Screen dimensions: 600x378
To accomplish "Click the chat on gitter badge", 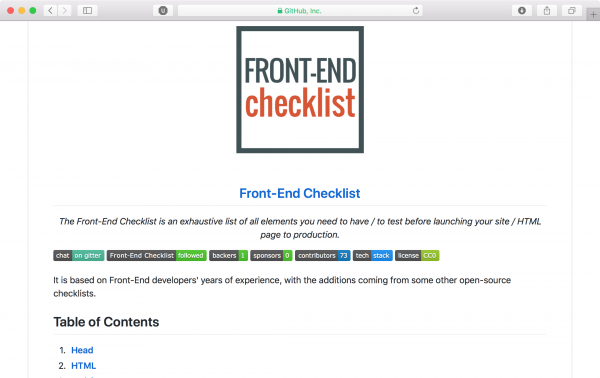I will pyautogui.click(x=79, y=256).
